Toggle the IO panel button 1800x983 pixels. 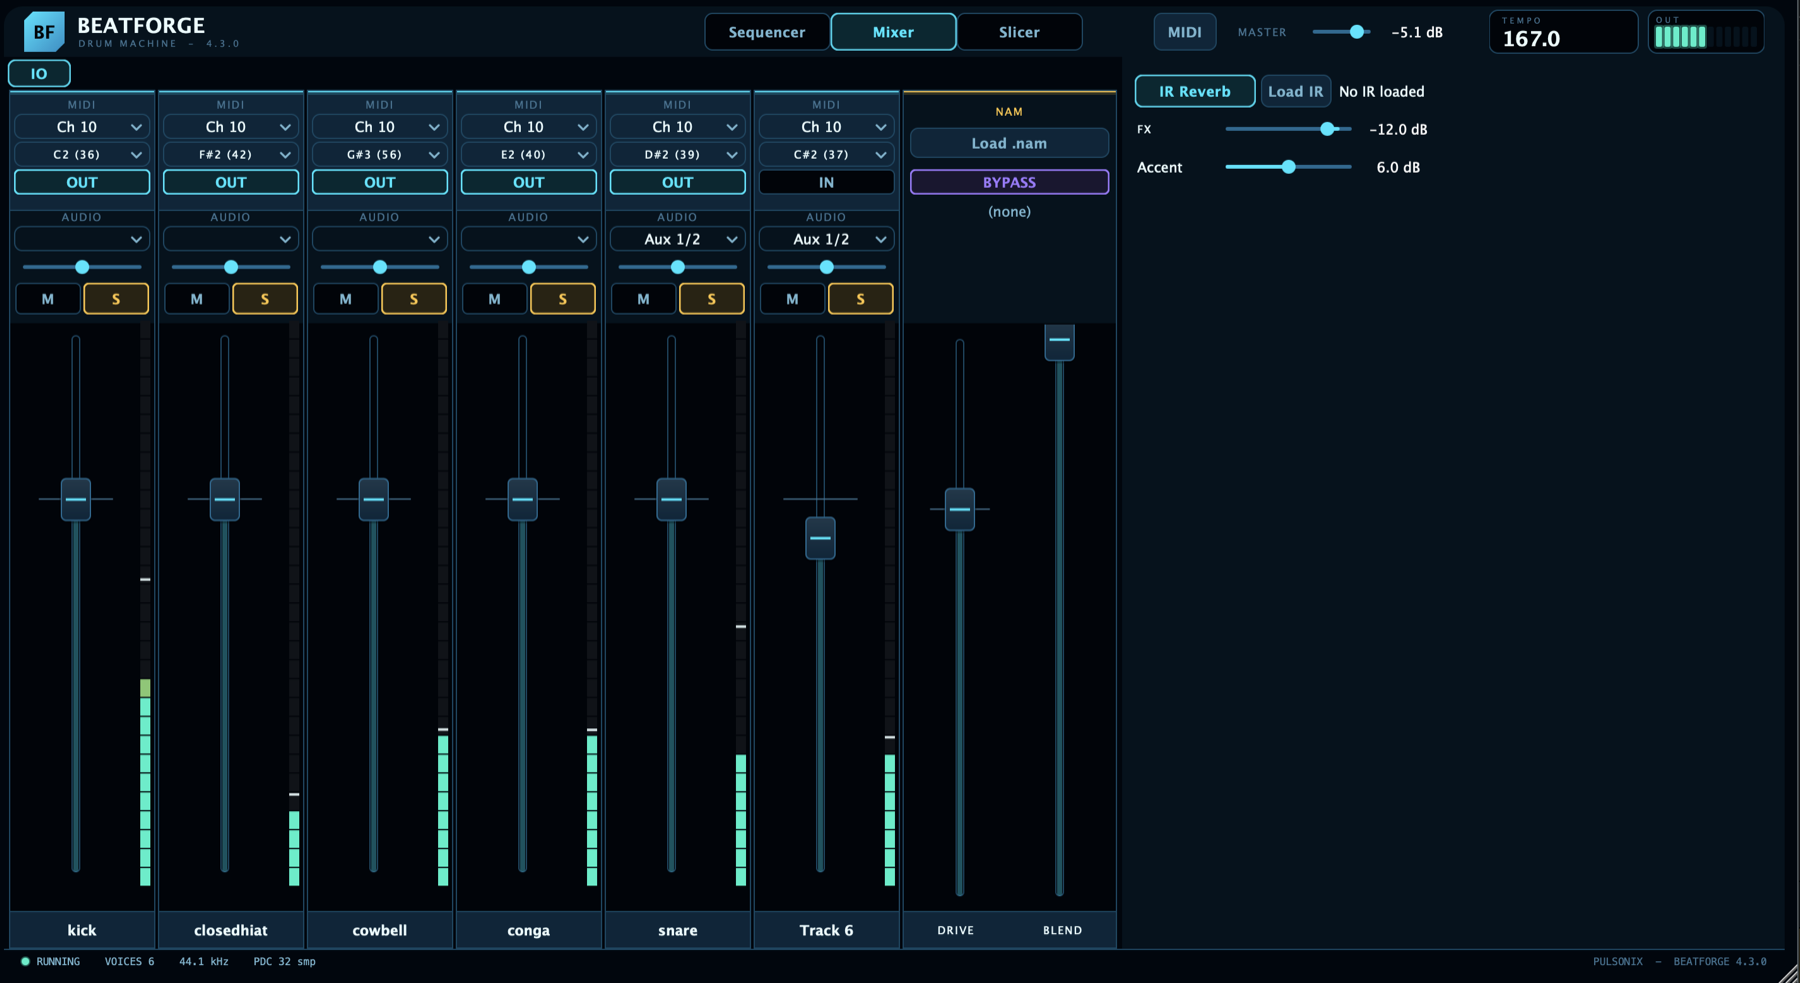39,73
